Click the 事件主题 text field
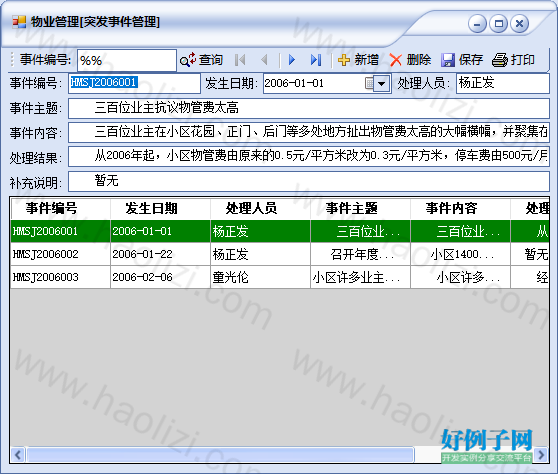558x474 pixels. coord(309,108)
